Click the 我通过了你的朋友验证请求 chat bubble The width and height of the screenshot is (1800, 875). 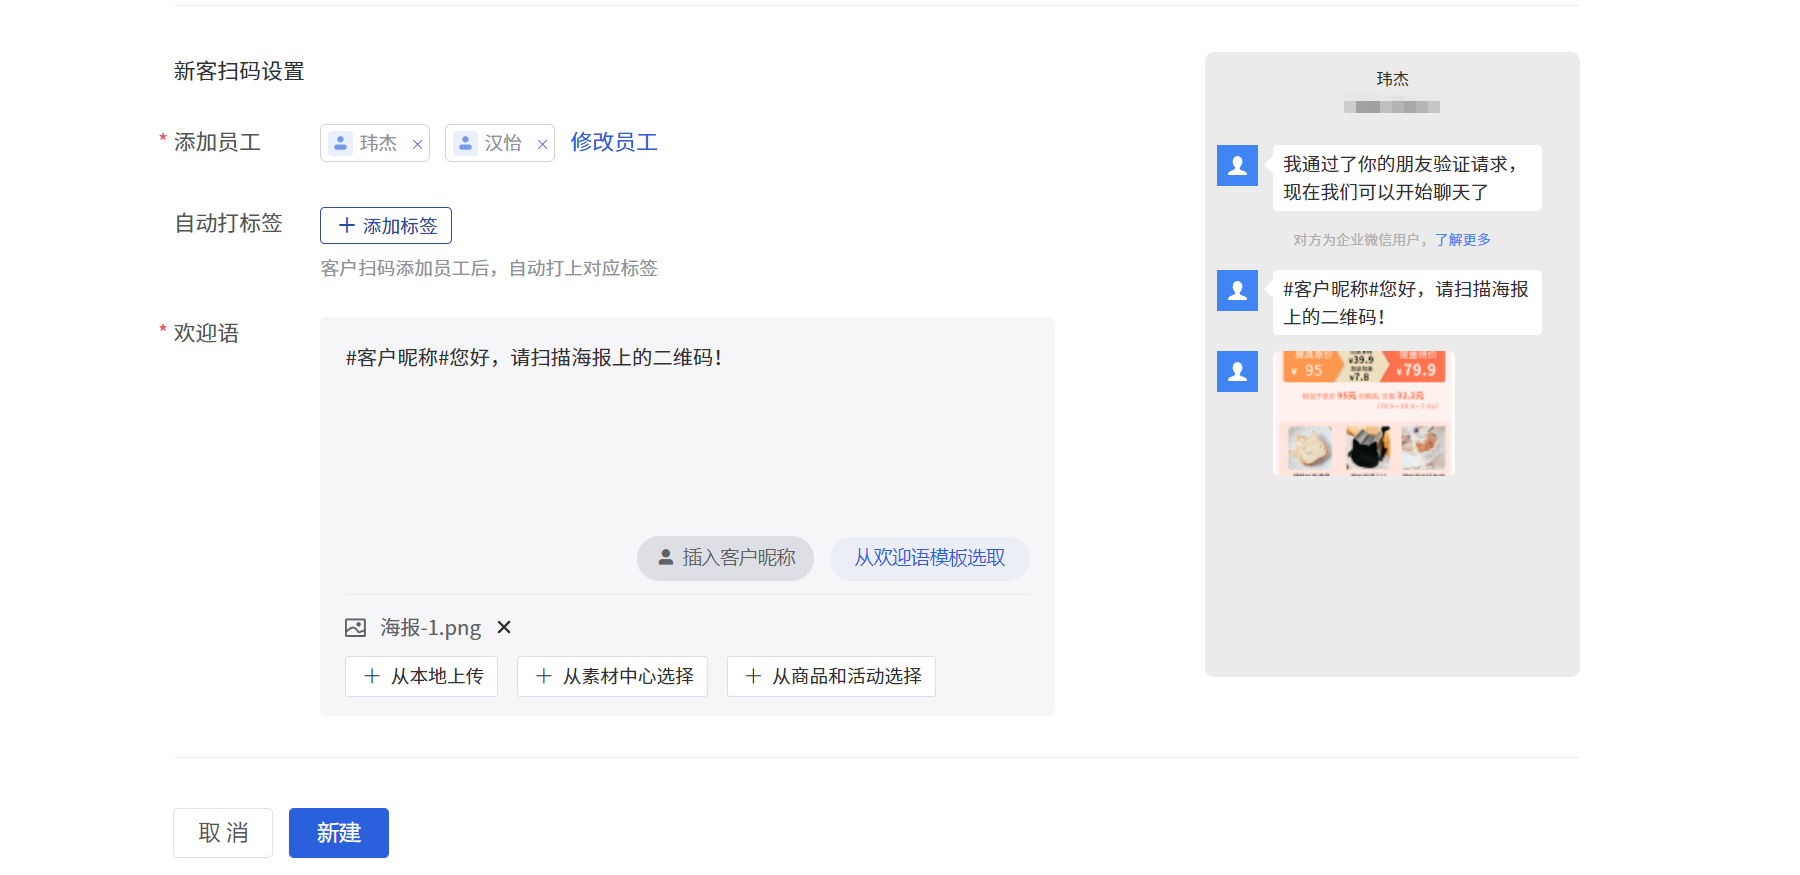[x=1407, y=178]
